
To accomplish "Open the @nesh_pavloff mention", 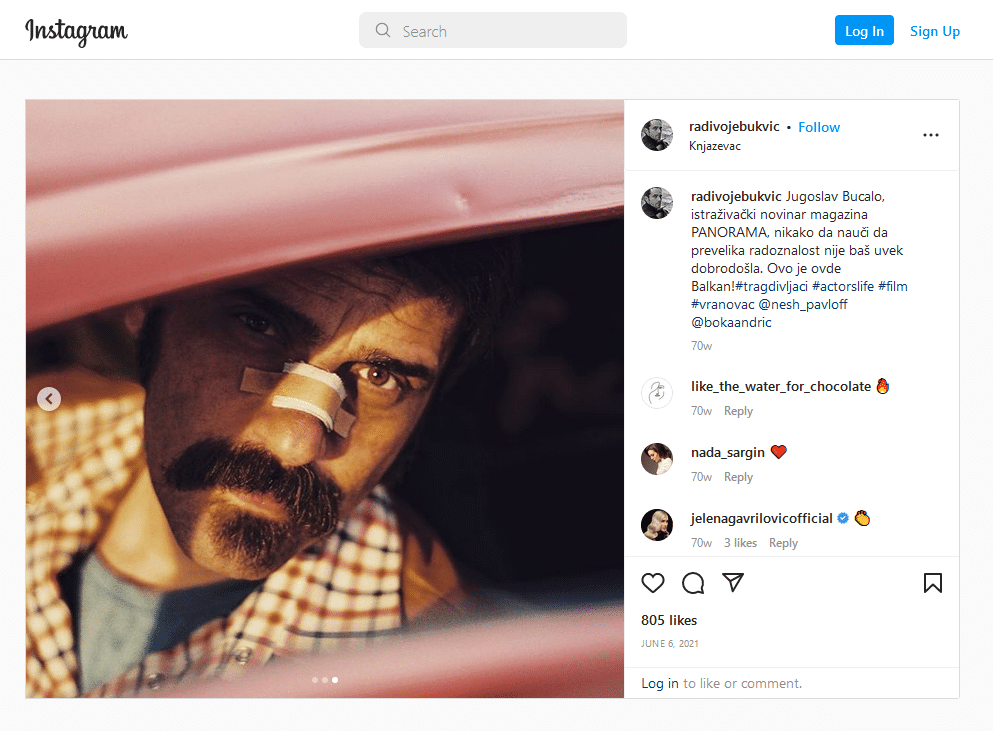I will tap(802, 305).
